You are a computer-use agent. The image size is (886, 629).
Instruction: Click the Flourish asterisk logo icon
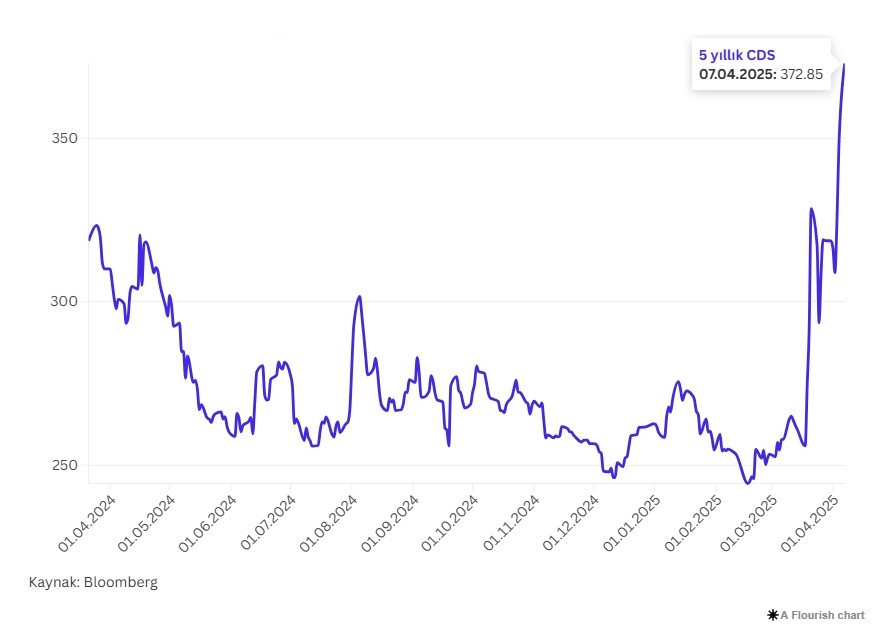coord(772,615)
